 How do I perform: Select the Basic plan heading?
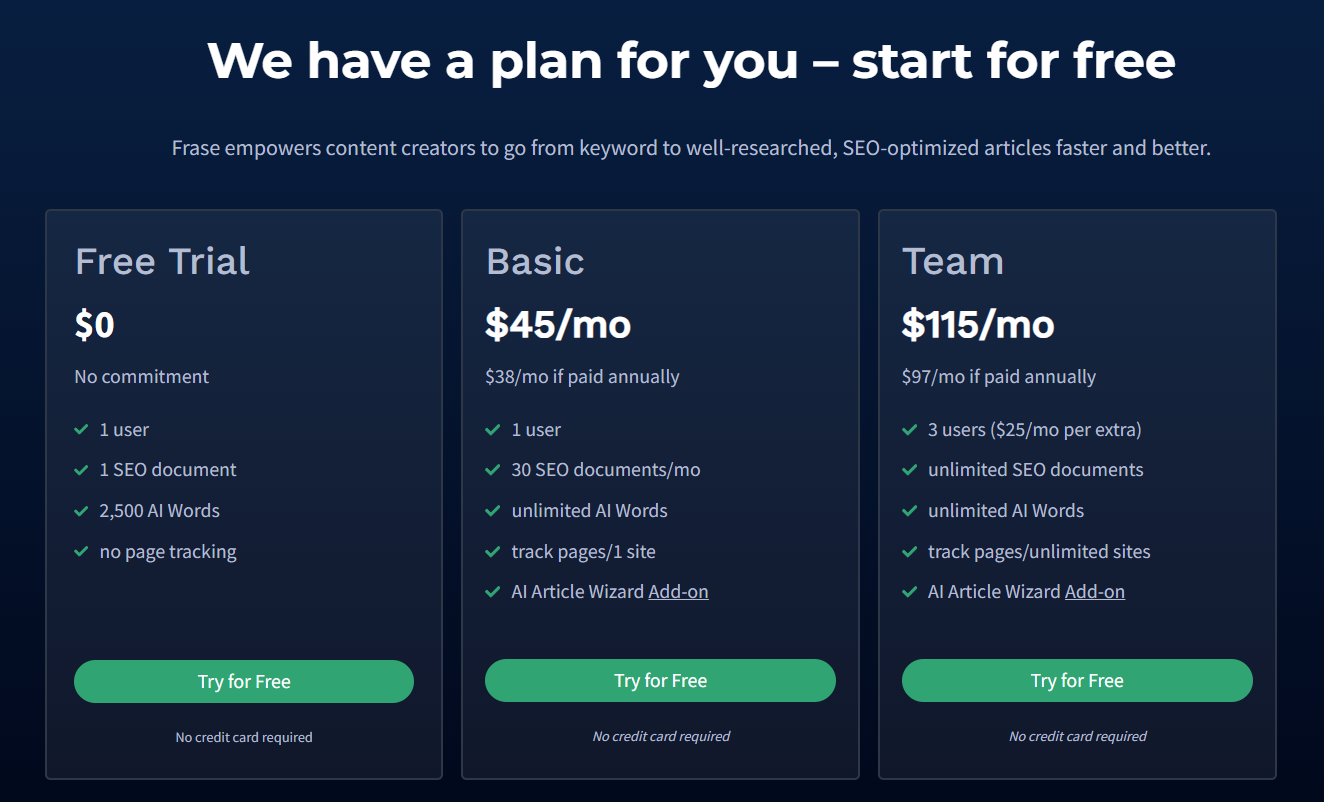[x=535, y=262]
